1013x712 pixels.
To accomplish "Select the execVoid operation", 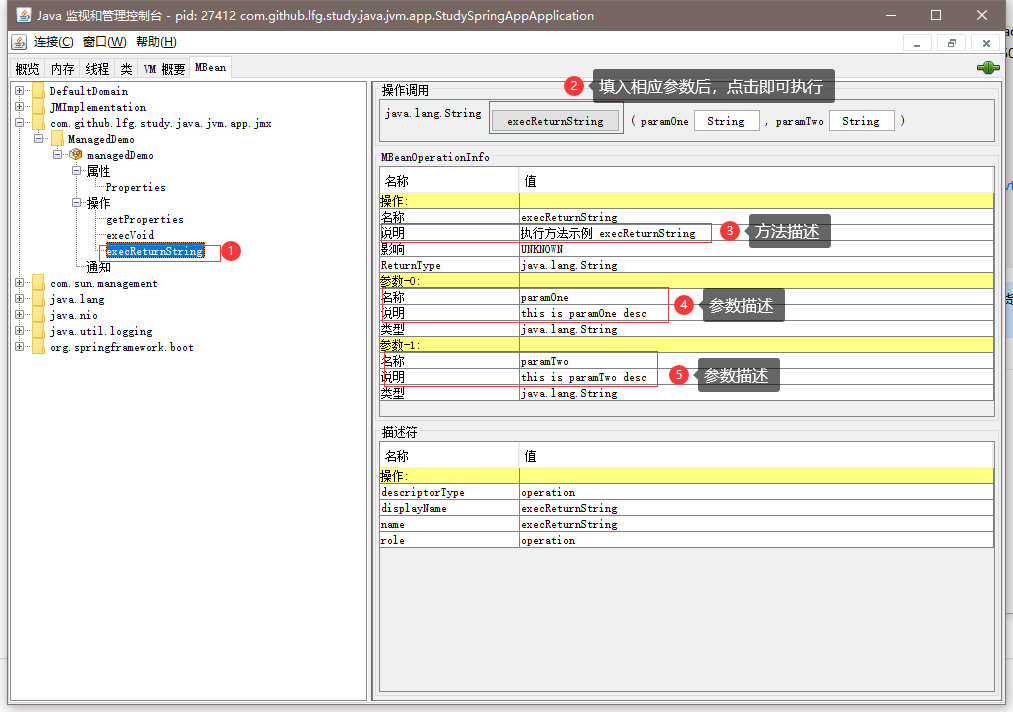I will coord(130,235).
